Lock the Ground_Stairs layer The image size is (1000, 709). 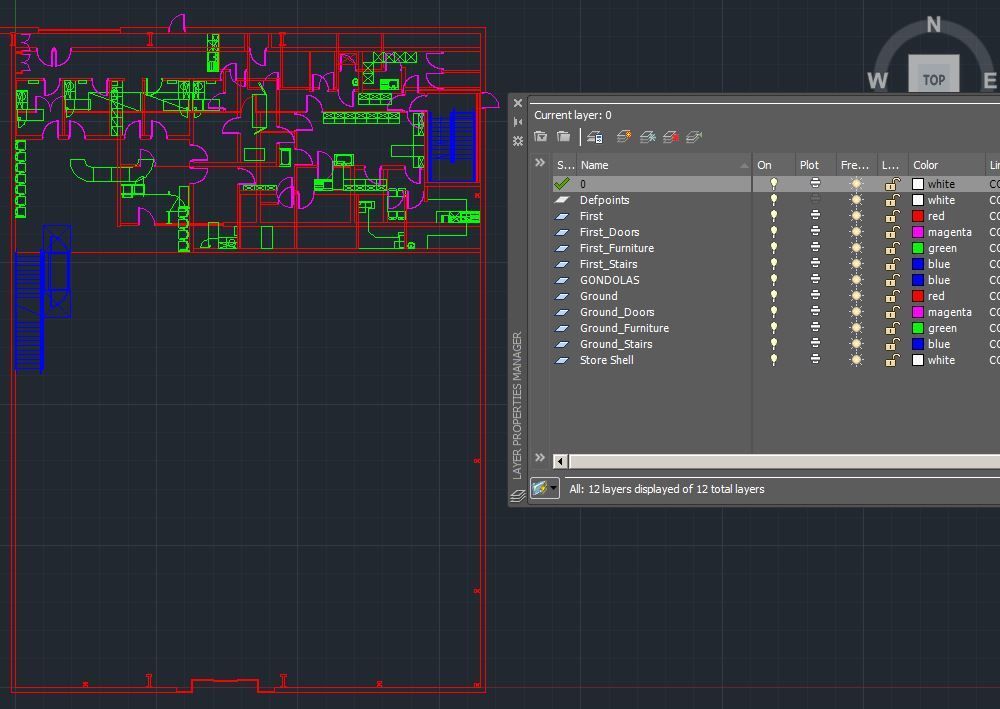point(892,344)
